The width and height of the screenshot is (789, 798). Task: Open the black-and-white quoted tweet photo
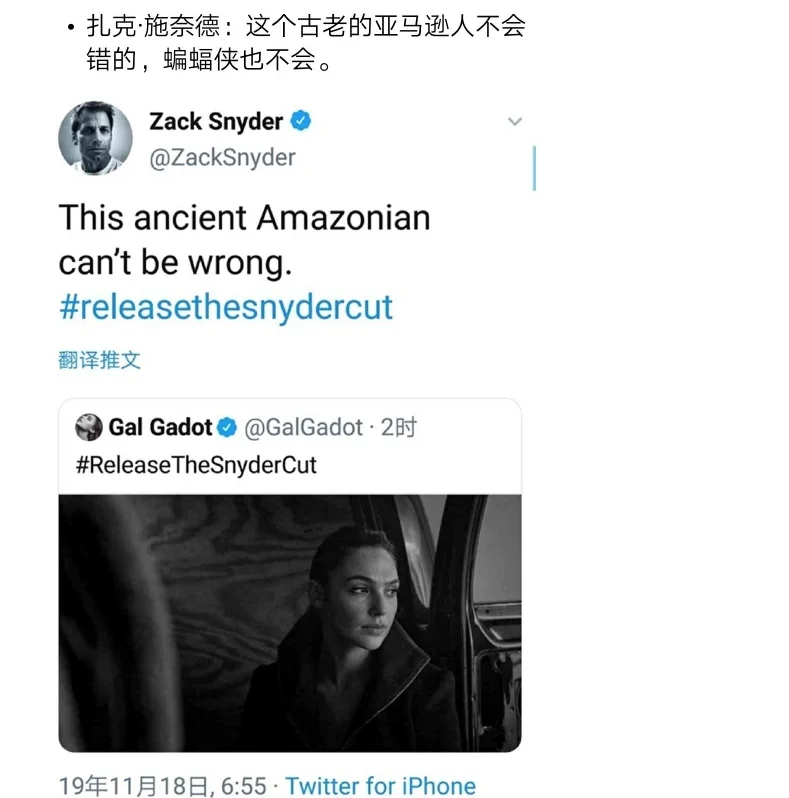click(290, 623)
